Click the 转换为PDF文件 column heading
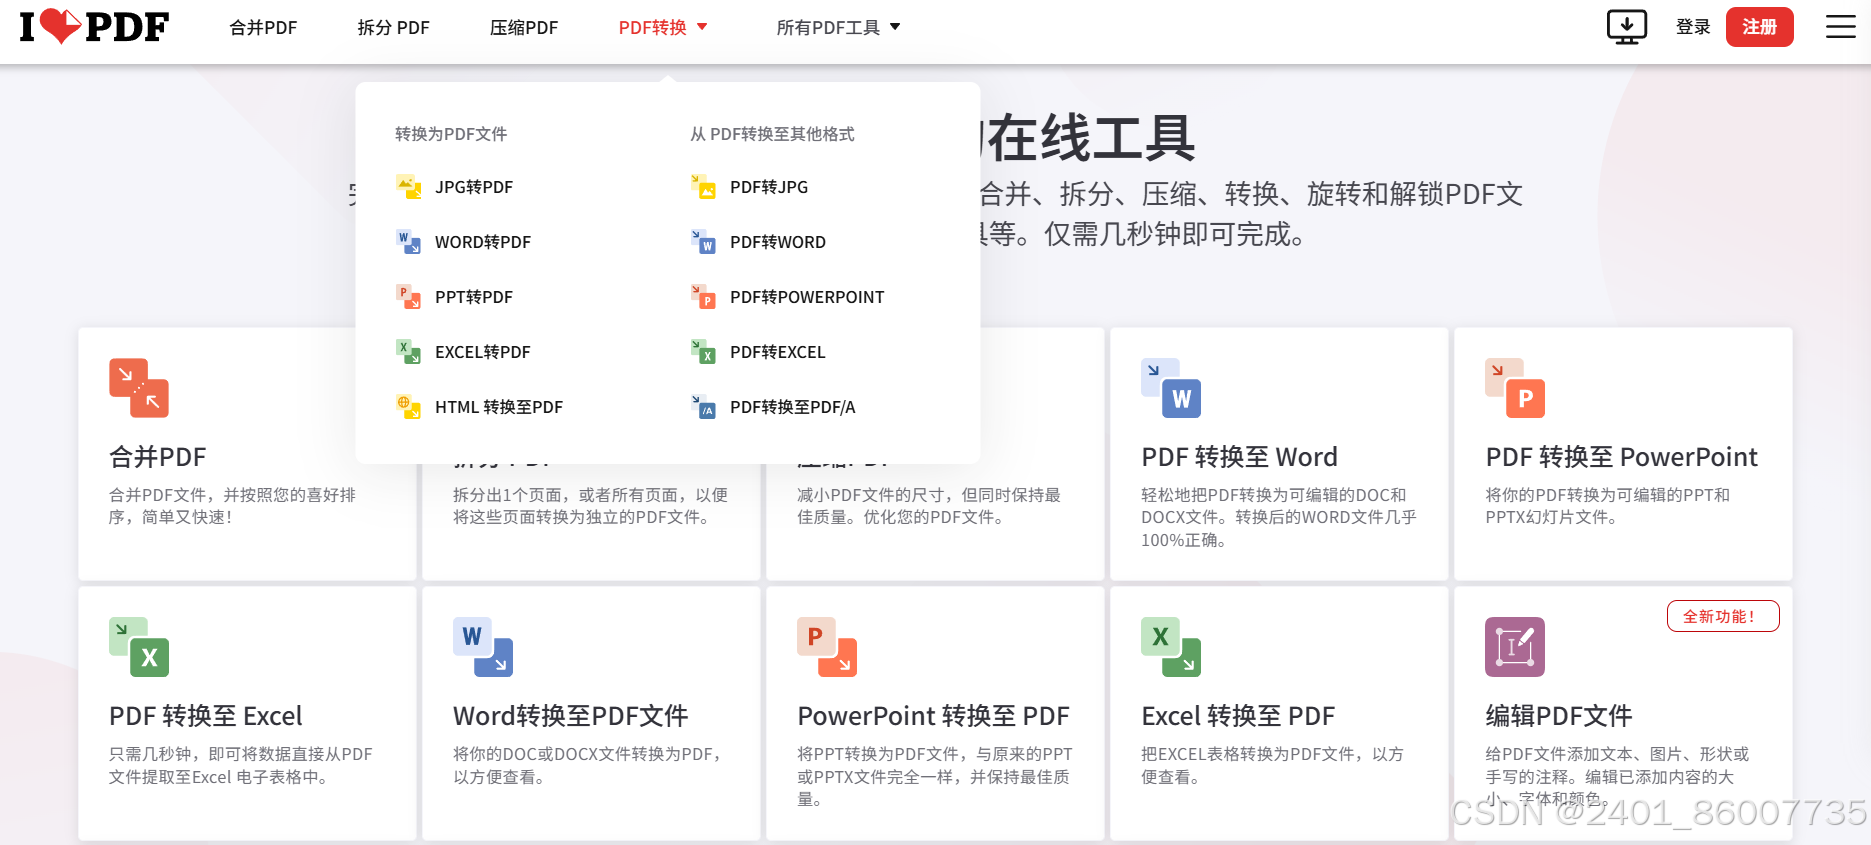Viewport: 1871px width, 845px height. point(451,134)
